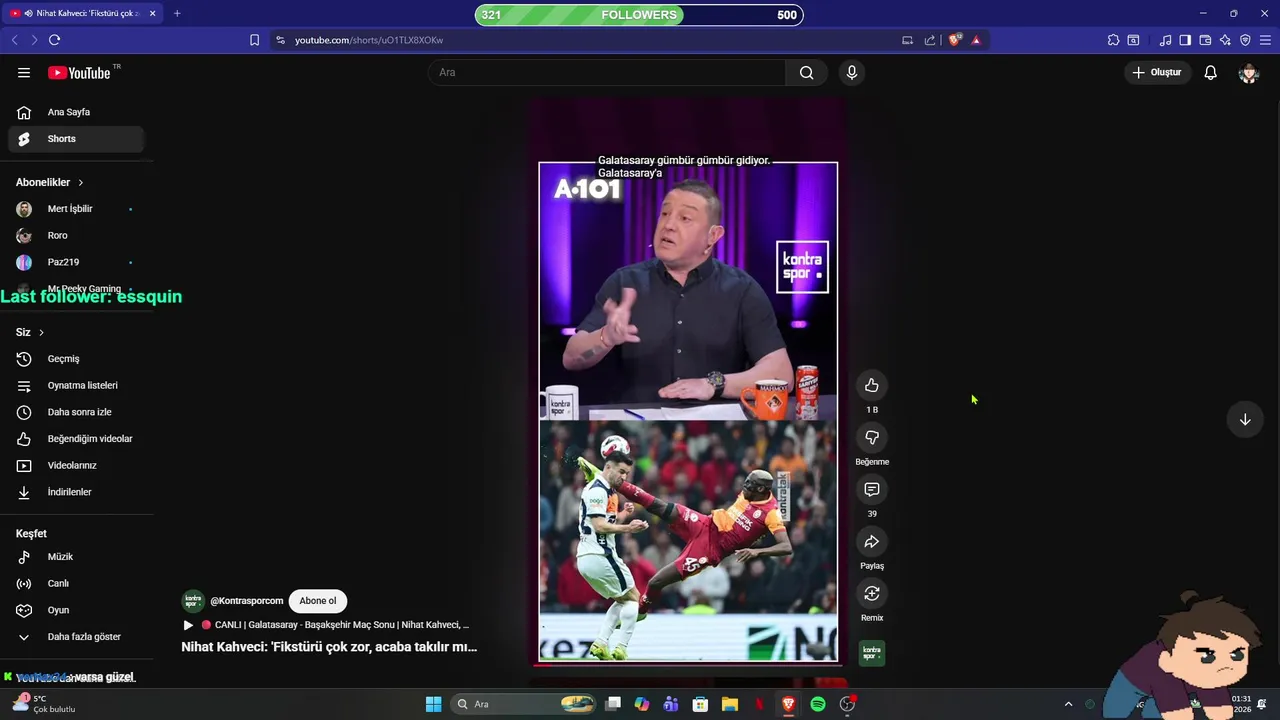This screenshot has width=1280, height=720.
Task: Open the comments showing 39
Action: point(872,490)
